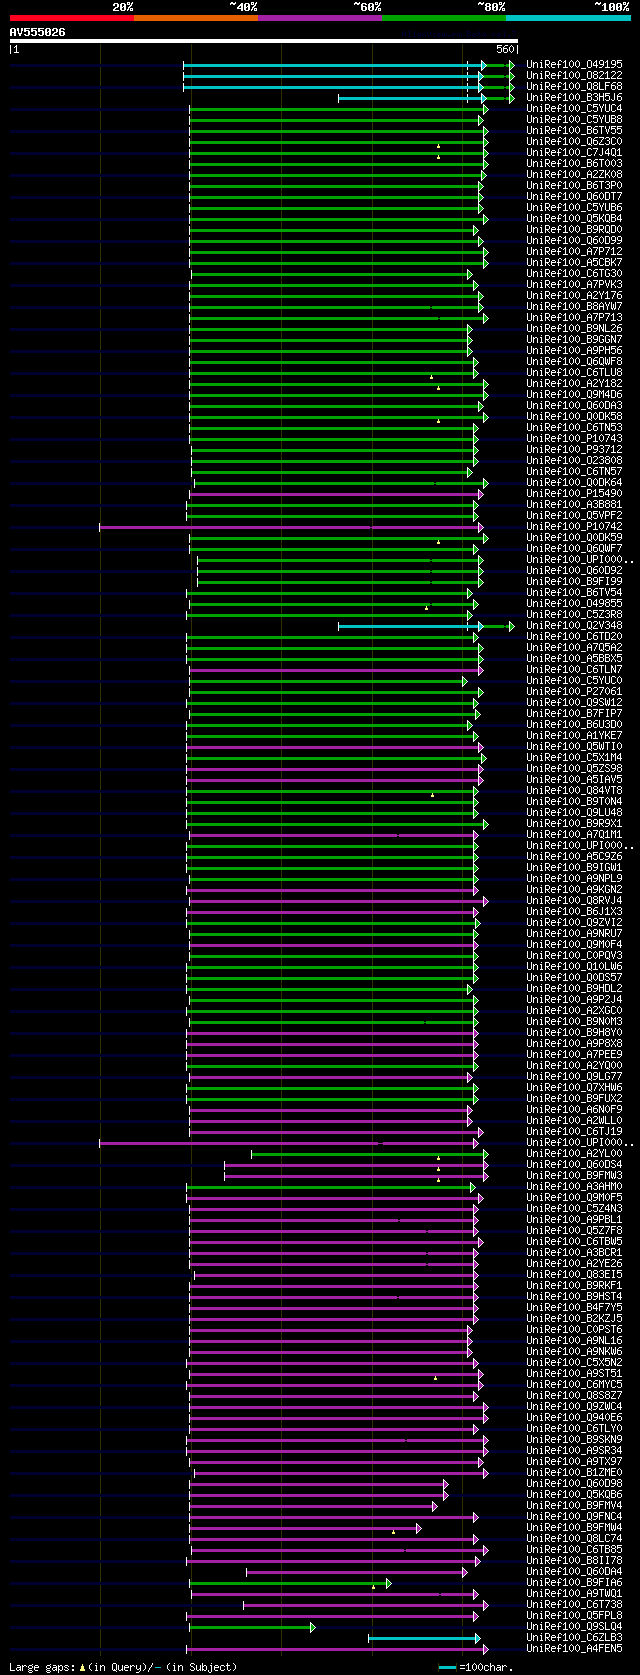Select hit UniRef100_B7FIP7
Image resolution: width=640 pixels, height=1675 pixels.
574,714
